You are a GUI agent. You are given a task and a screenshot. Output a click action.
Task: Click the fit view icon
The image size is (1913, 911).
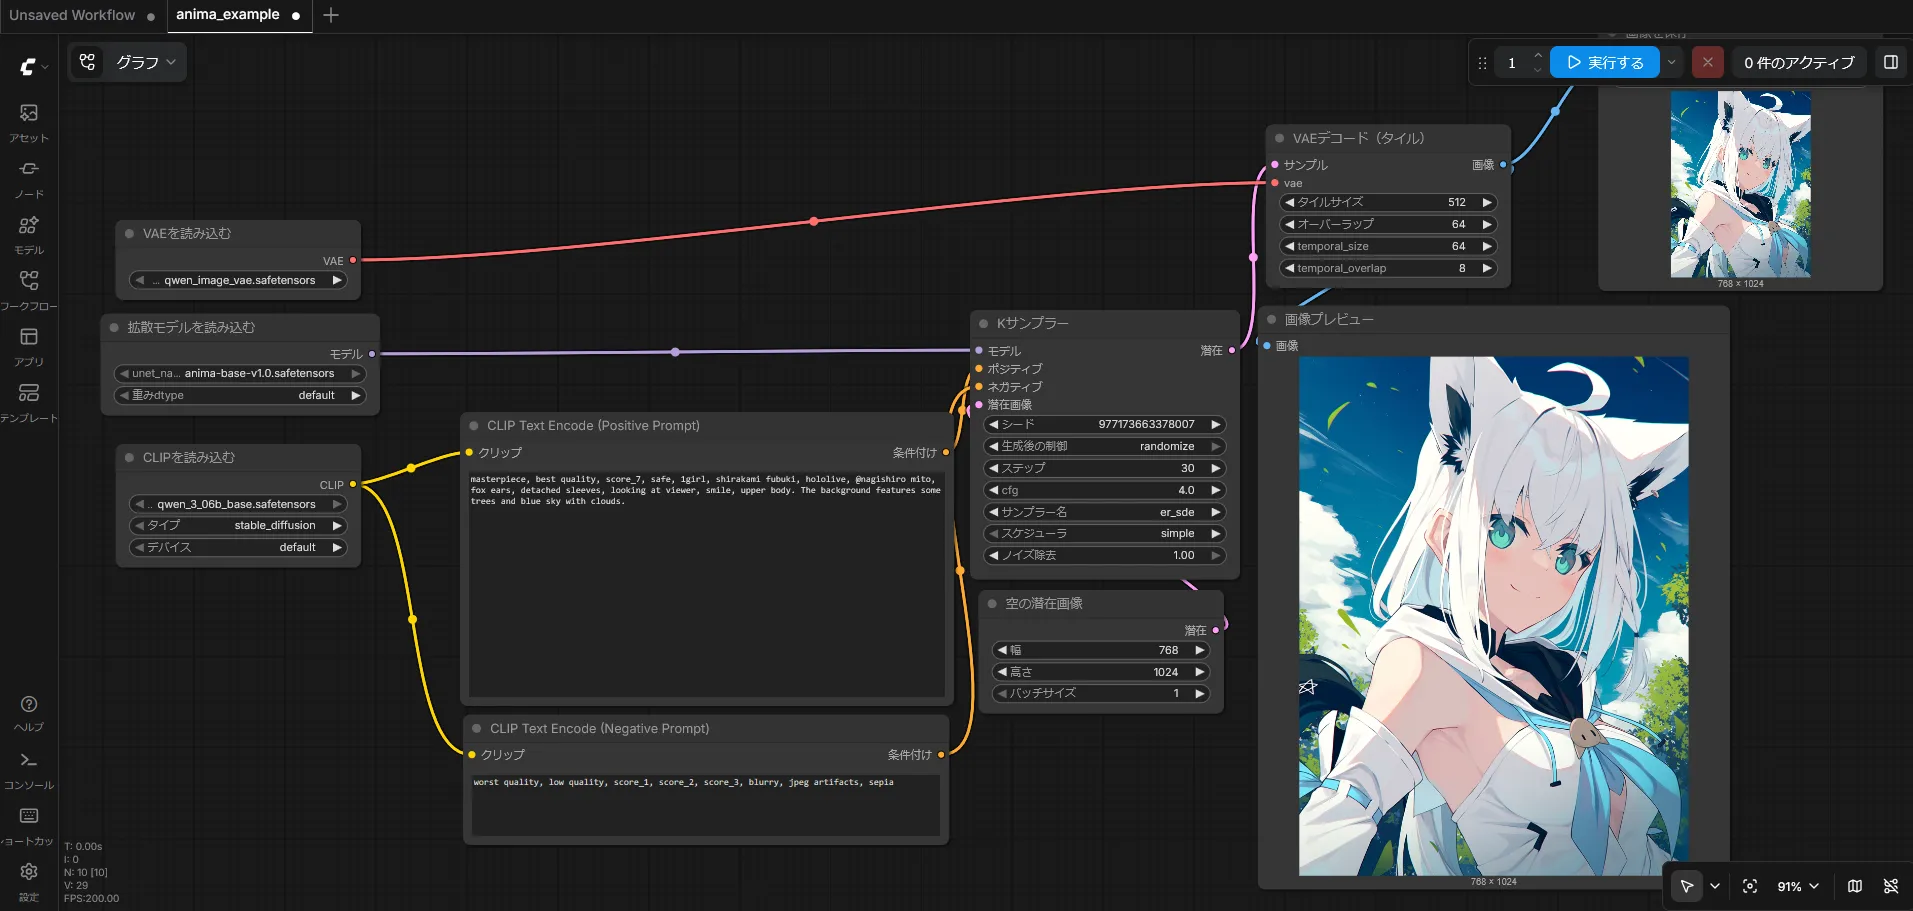[1750, 886]
